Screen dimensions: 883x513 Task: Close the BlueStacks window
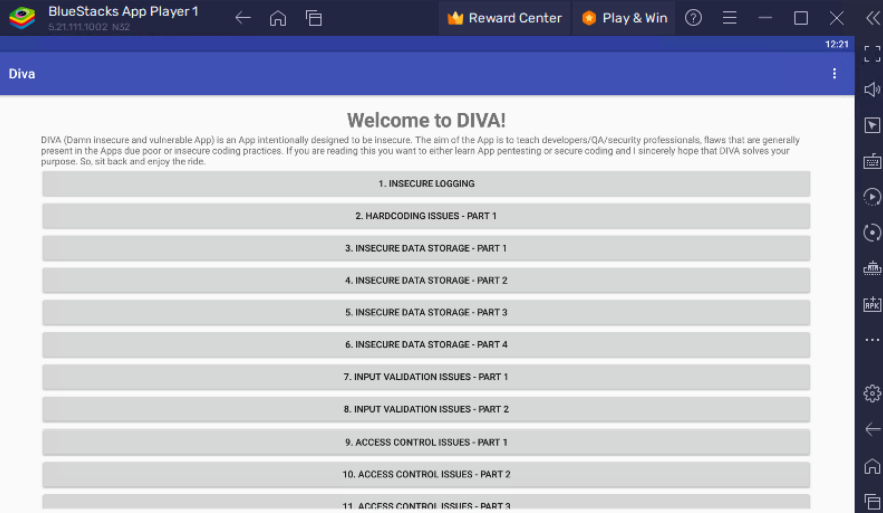click(836, 18)
